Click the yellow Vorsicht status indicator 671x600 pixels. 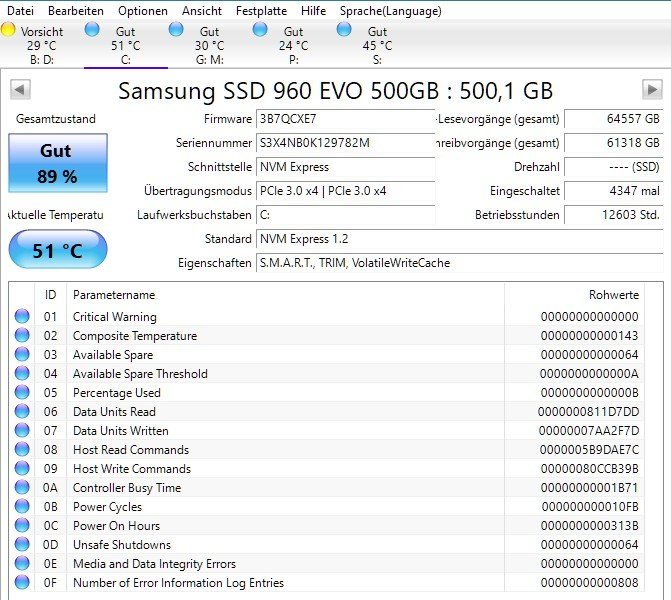pyautogui.click(x=8, y=30)
